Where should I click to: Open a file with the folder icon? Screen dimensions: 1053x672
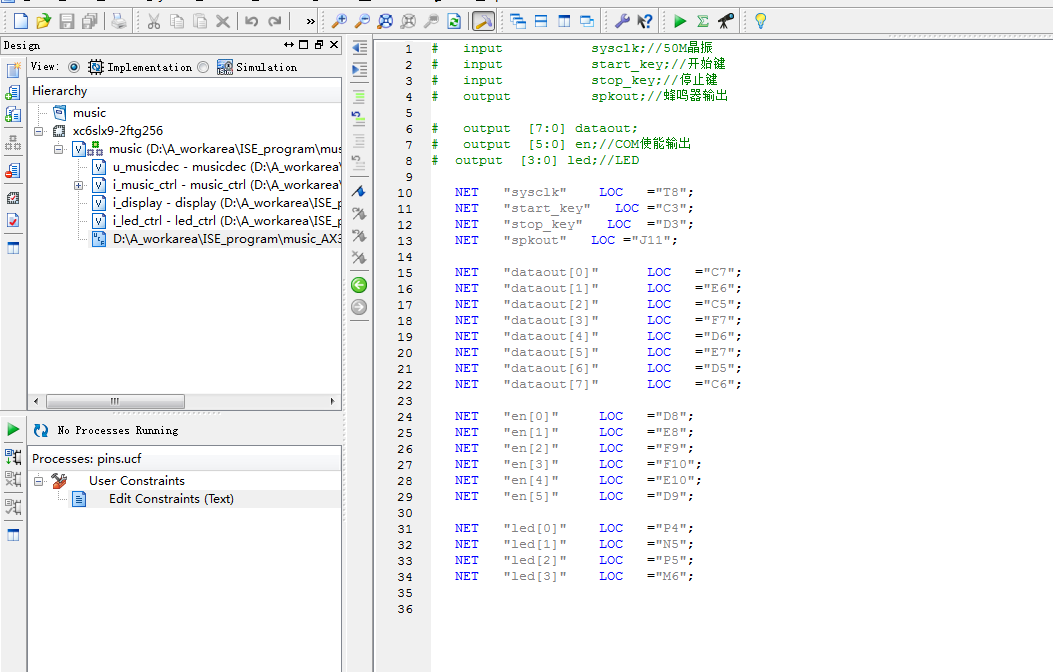point(43,21)
